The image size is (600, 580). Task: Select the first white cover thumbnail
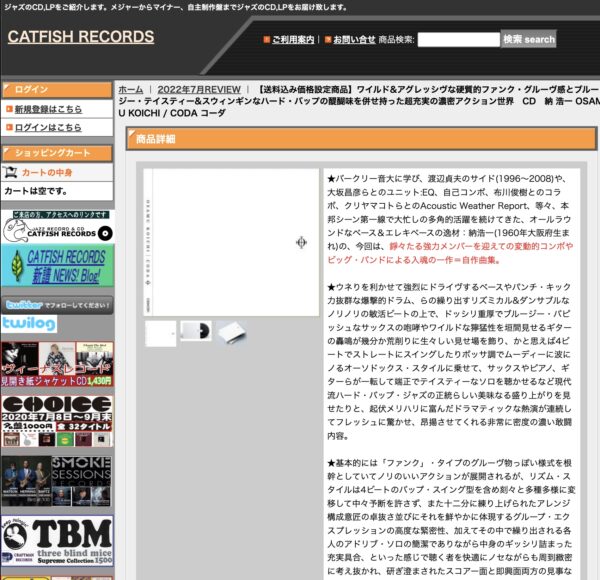click(x=161, y=334)
